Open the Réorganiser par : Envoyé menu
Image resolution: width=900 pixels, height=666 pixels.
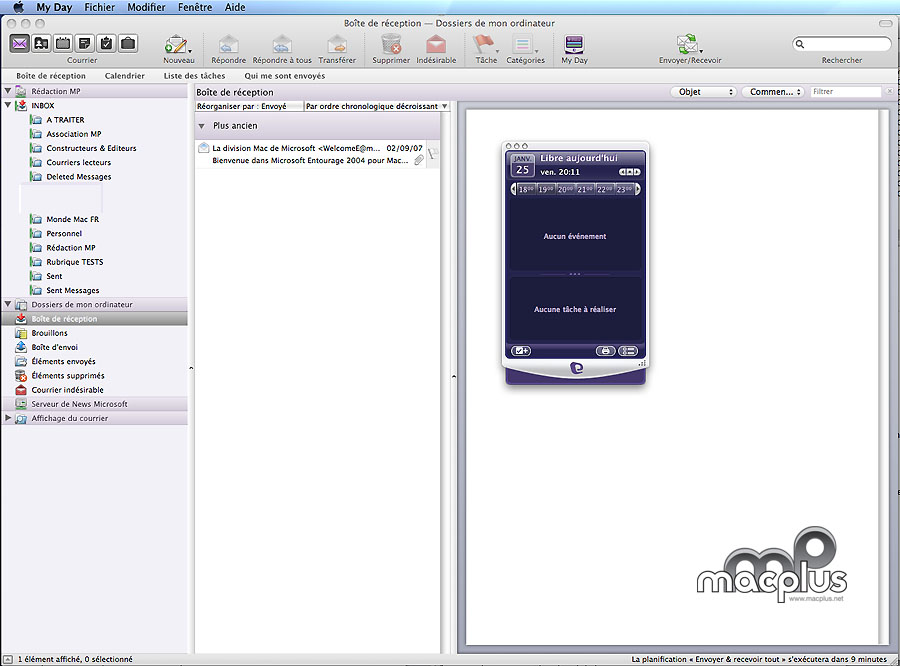click(x=249, y=106)
